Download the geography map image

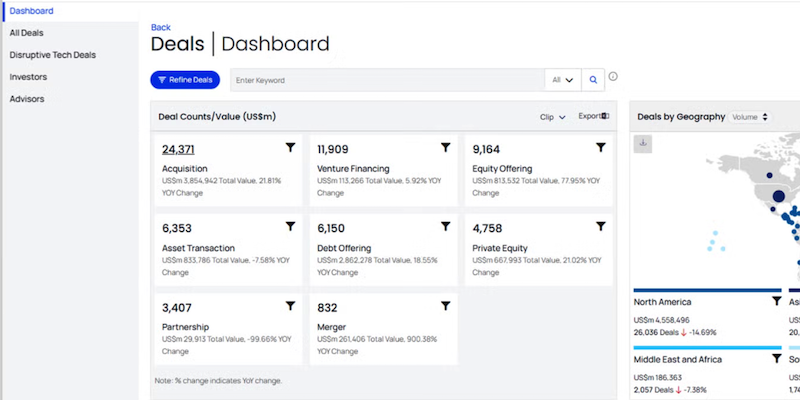(643, 143)
